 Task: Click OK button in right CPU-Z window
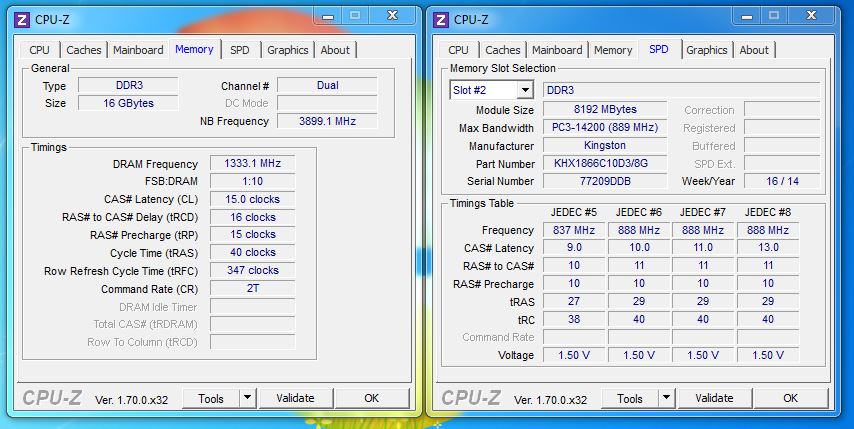point(790,399)
